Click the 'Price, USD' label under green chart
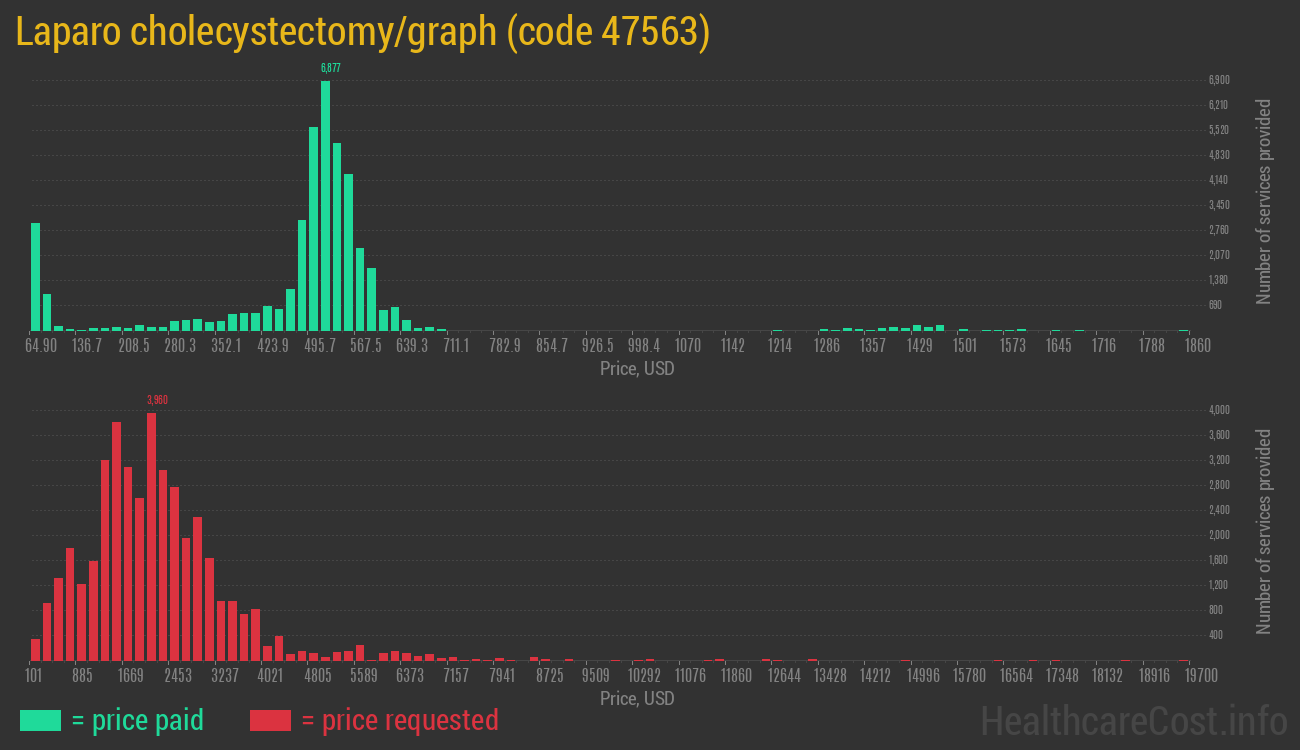This screenshot has width=1300, height=750. tap(637, 368)
